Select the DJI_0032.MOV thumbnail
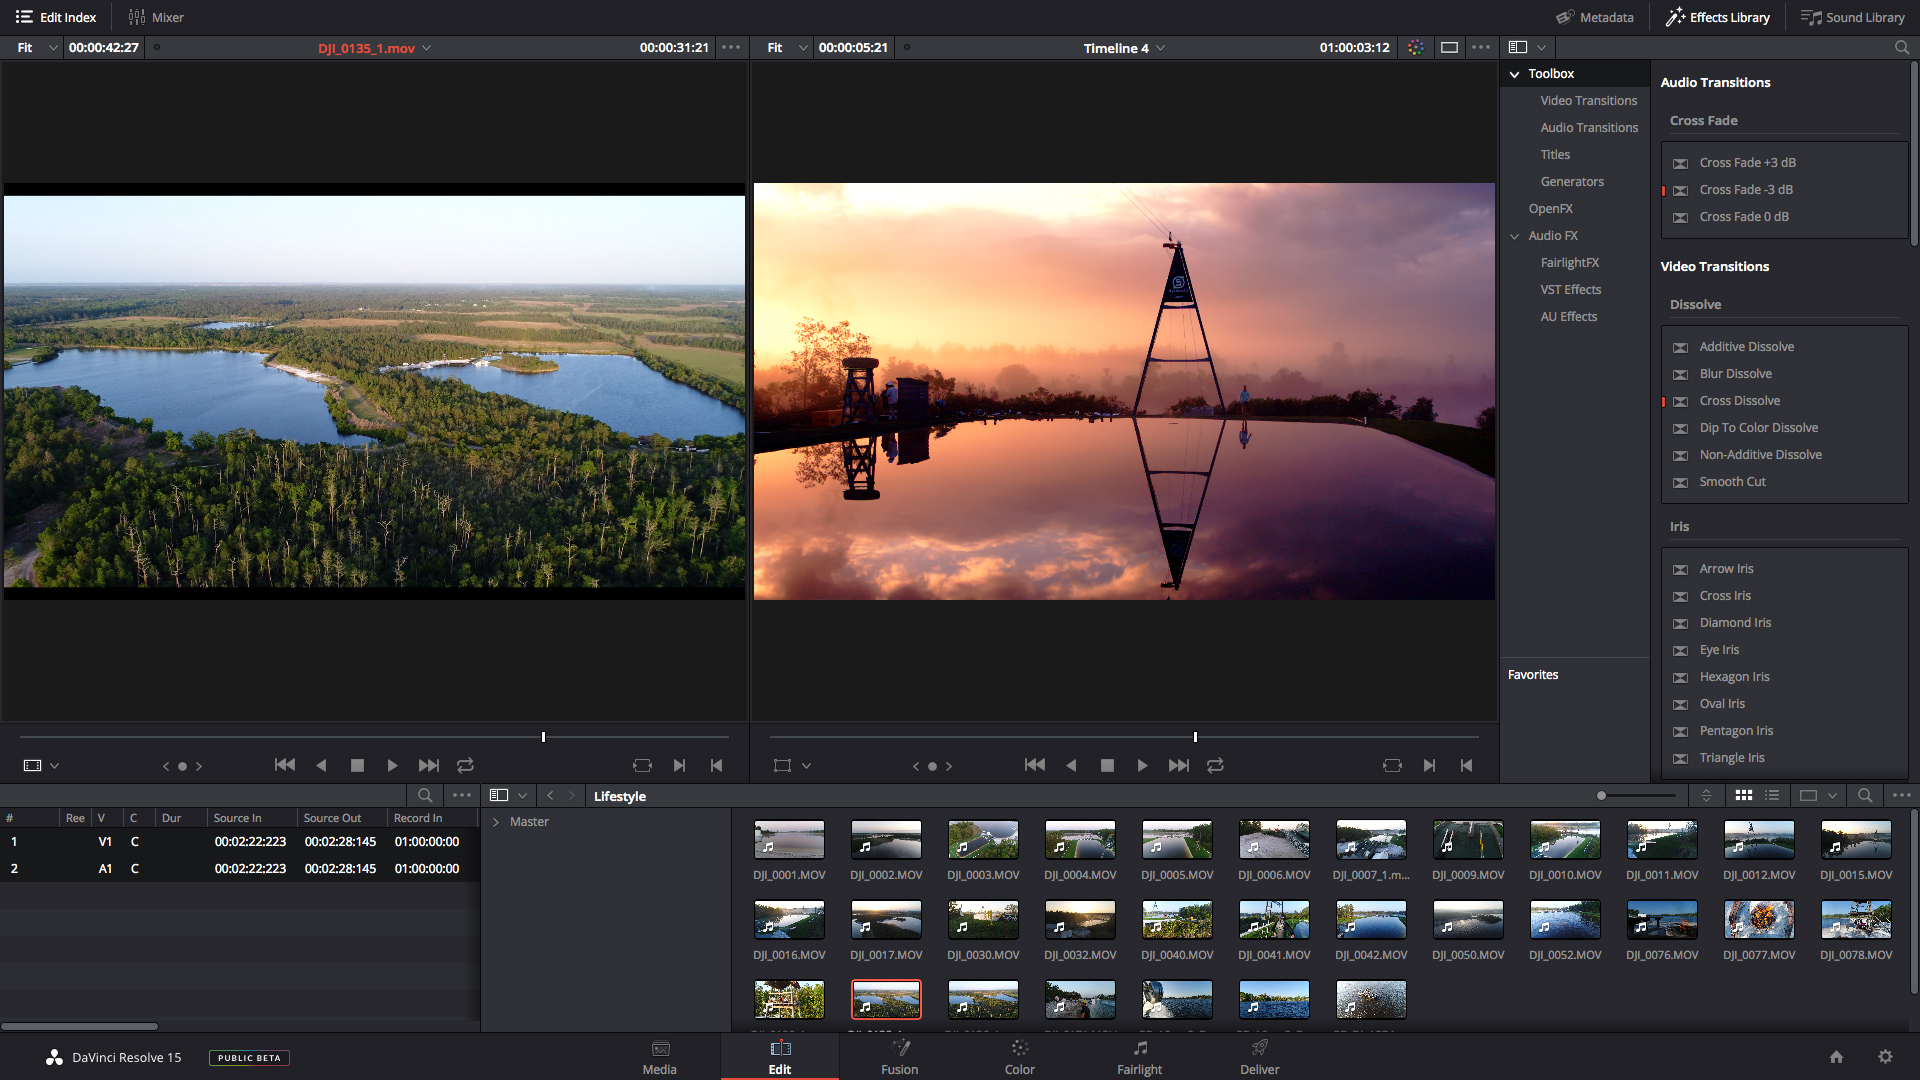The width and height of the screenshot is (1920, 1080). coord(1080,920)
